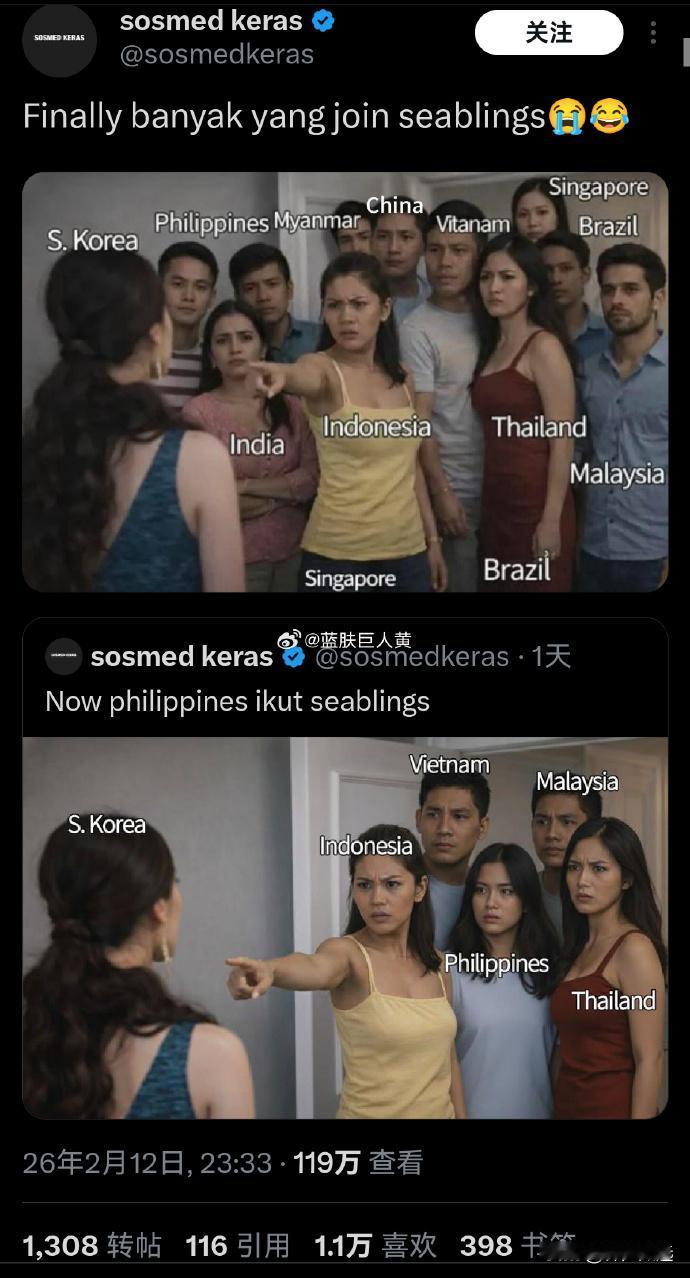Open the quoted tweet's meme image
The image size is (690, 1278).
point(345,928)
